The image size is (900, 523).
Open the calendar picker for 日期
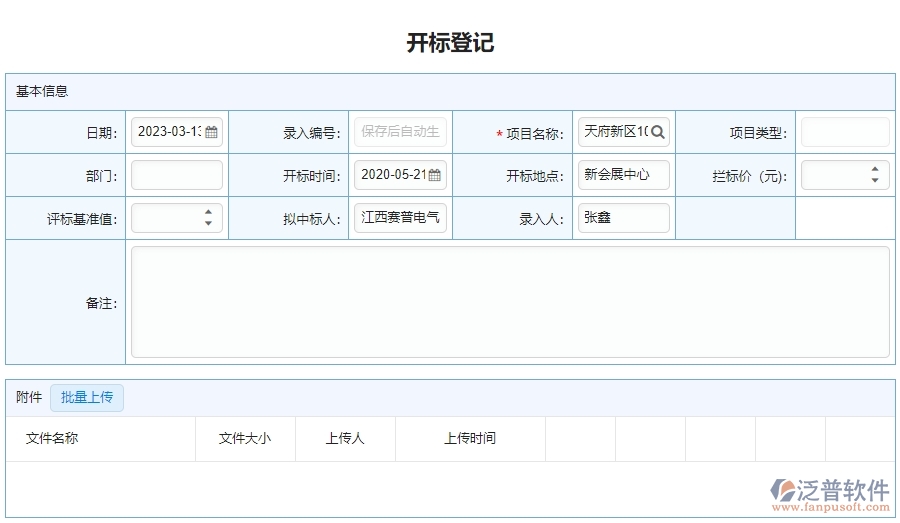(x=211, y=132)
